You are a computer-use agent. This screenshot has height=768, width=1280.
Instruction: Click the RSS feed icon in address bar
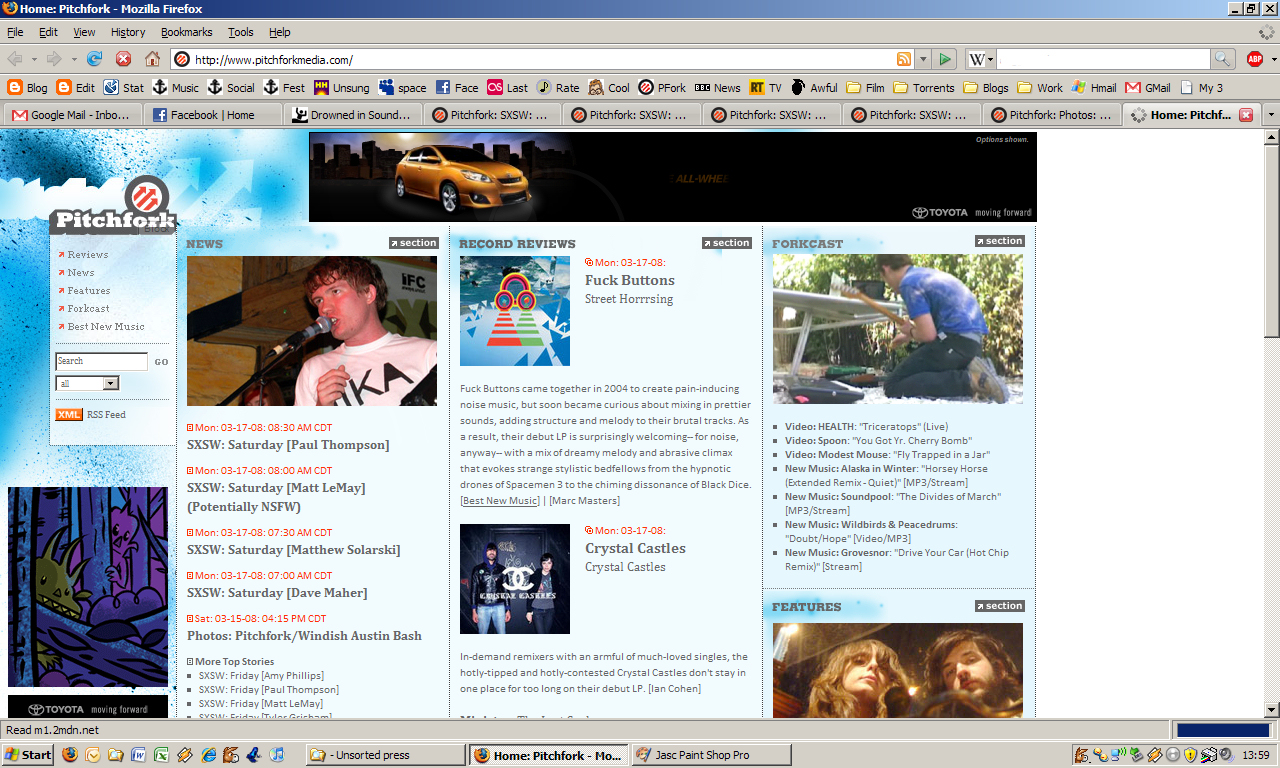(904, 59)
